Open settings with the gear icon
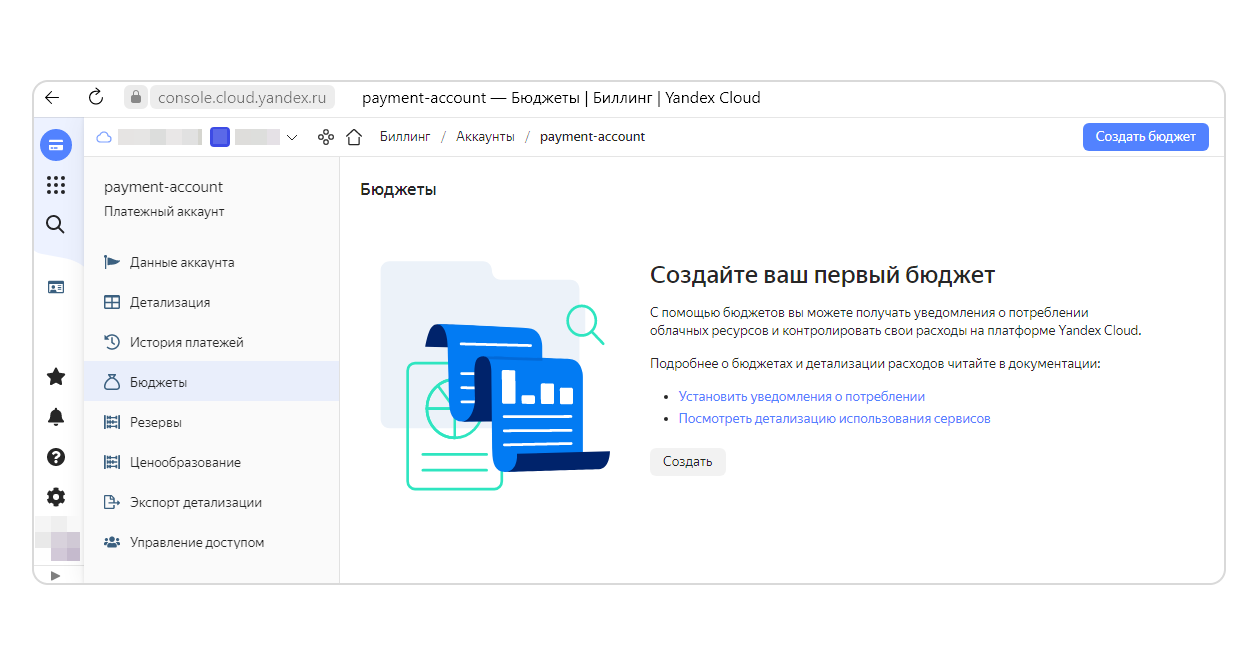This screenshot has width=1258, height=665. point(56,497)
